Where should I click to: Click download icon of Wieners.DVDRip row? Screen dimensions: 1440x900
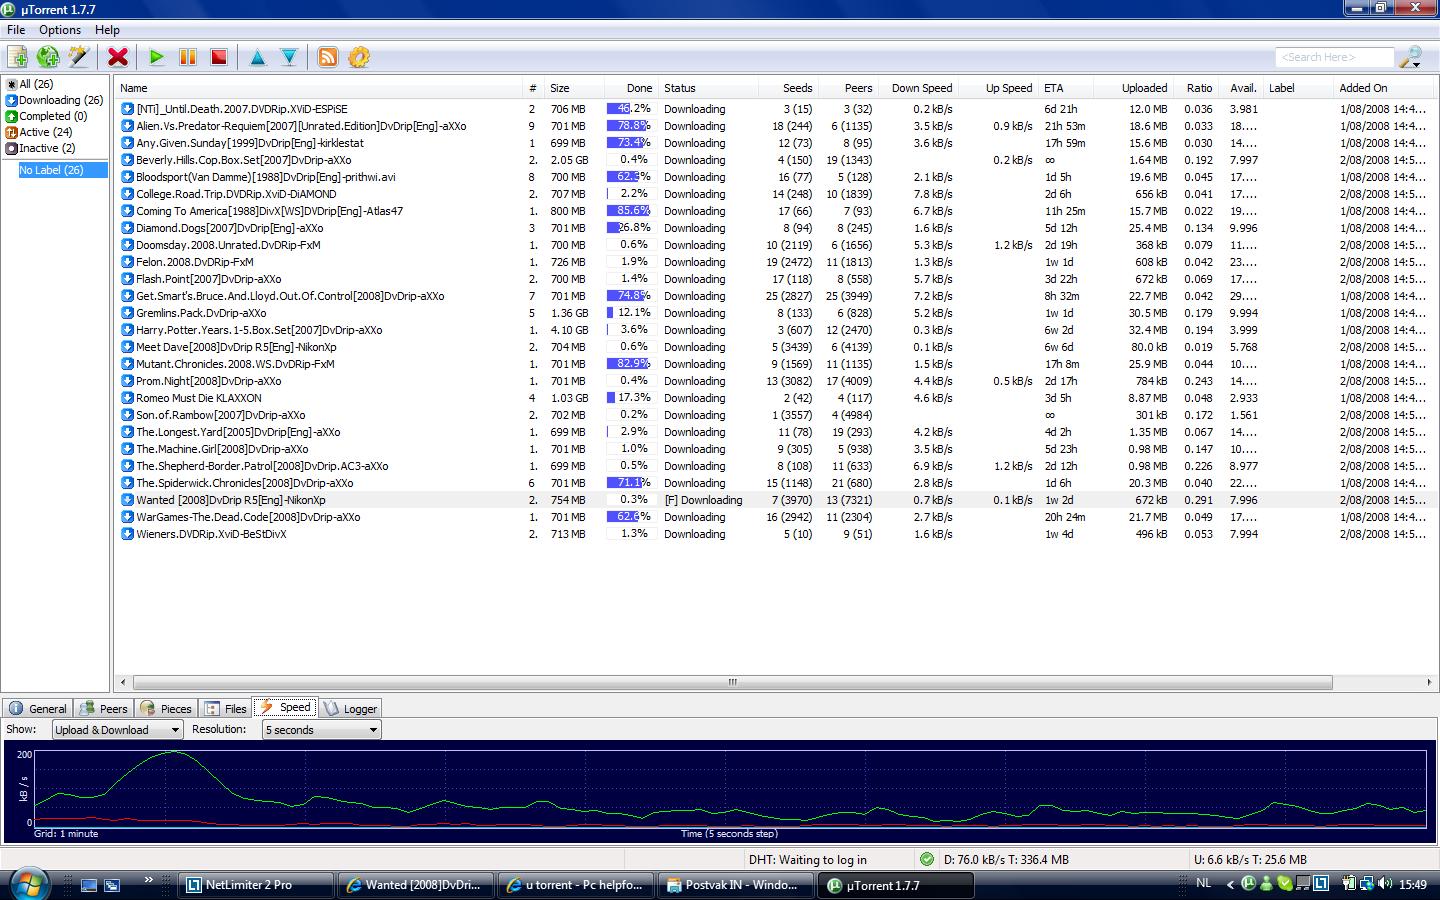[128, 534]
